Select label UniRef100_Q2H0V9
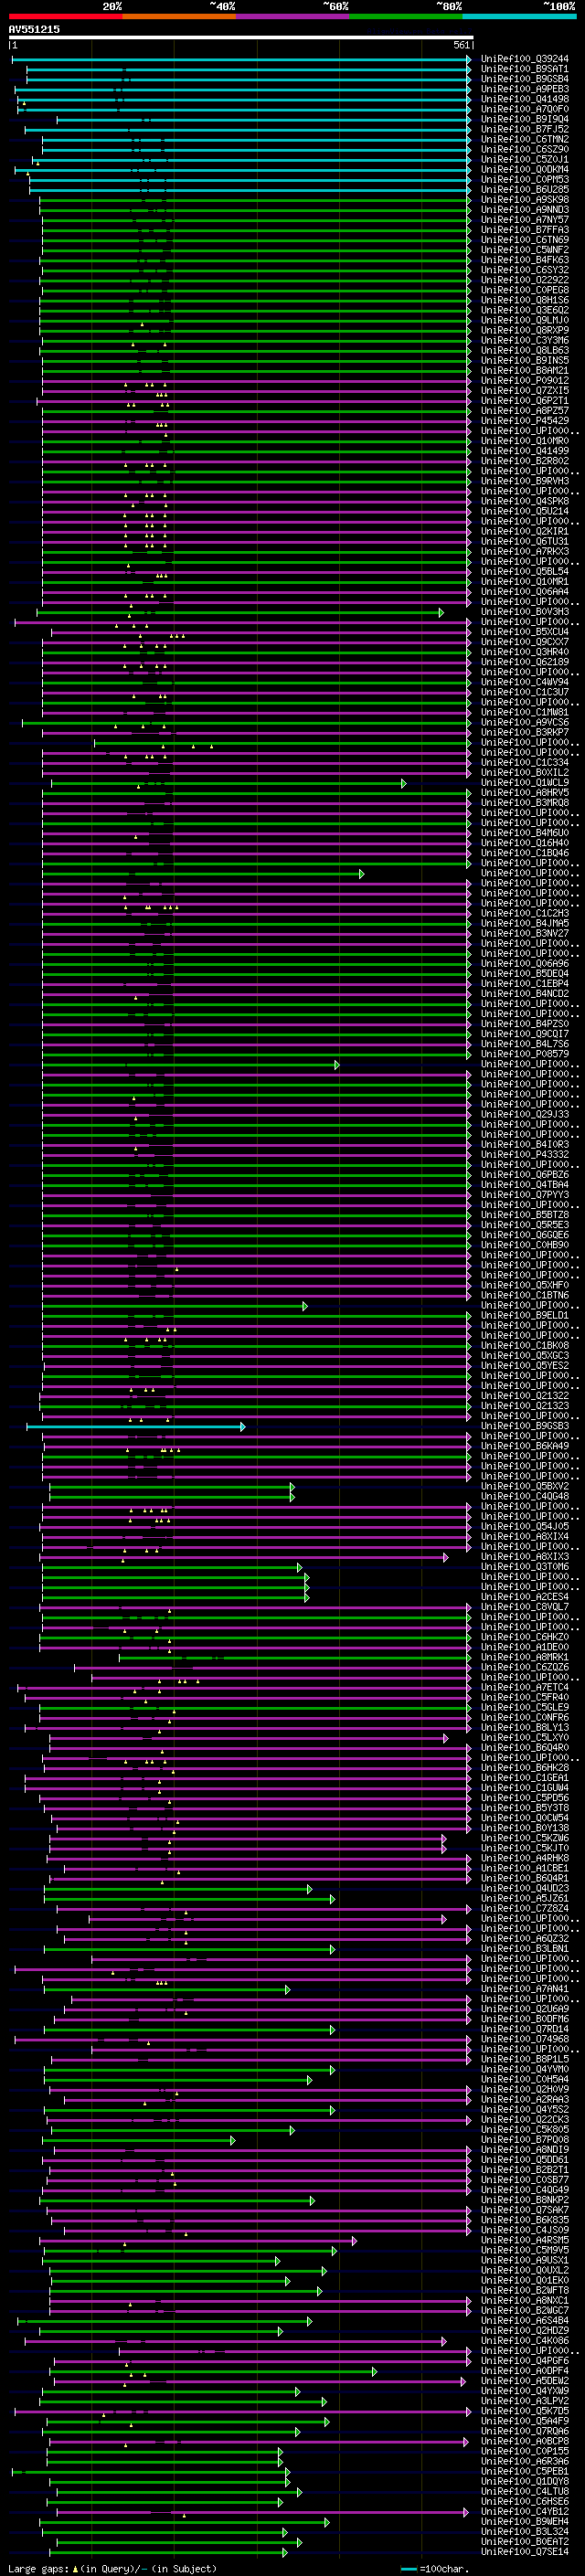 pos(524,2089)
